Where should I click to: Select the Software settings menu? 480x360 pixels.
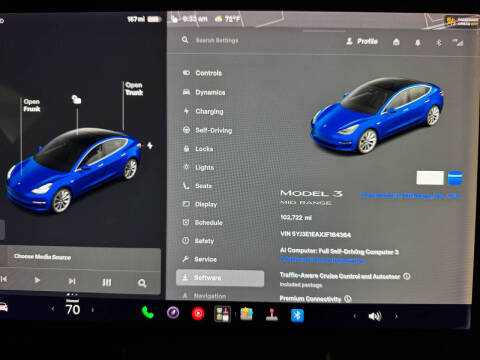coord(220,278)
